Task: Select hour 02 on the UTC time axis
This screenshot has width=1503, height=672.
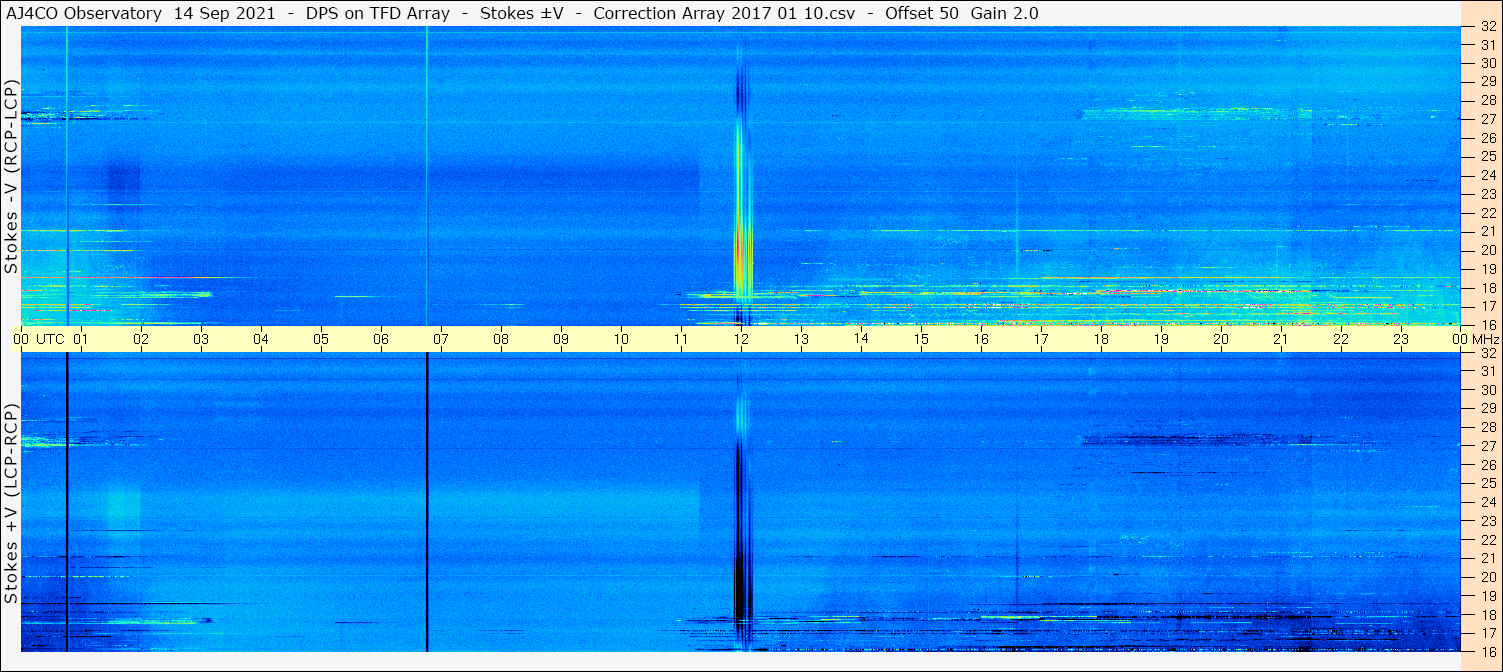Action: [x=141, y=339]
